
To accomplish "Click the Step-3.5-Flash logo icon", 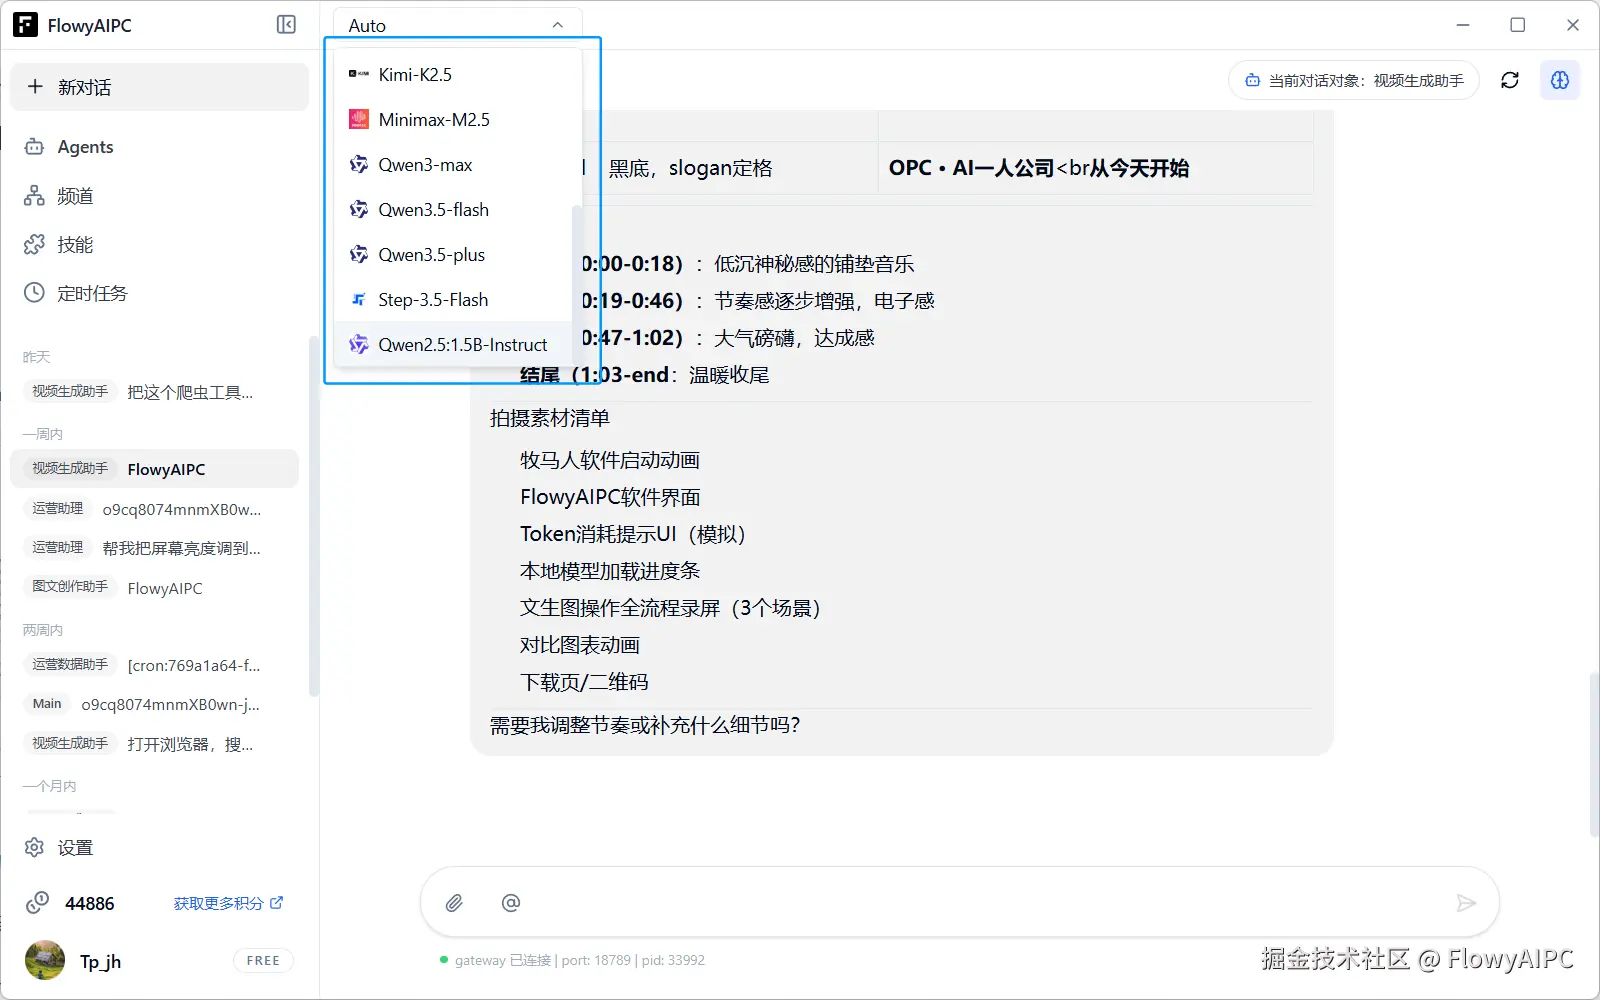I will (x=359, y=299).
